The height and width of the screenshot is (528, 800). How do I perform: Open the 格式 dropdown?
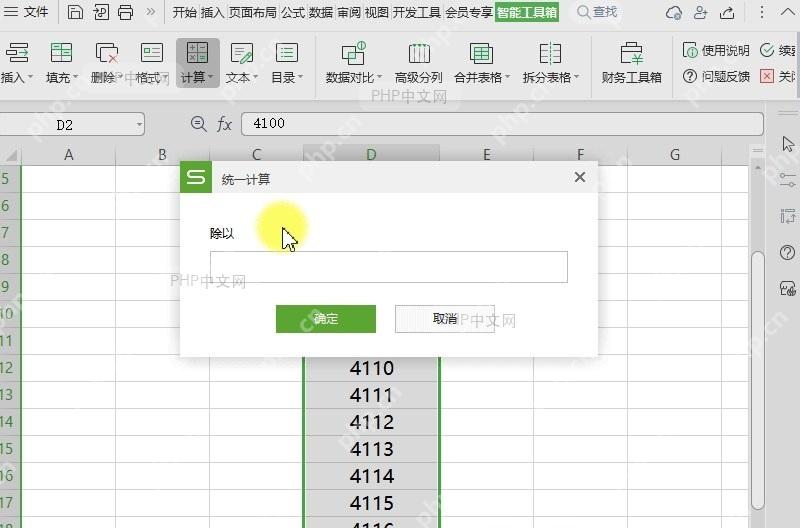pos(151,63)
